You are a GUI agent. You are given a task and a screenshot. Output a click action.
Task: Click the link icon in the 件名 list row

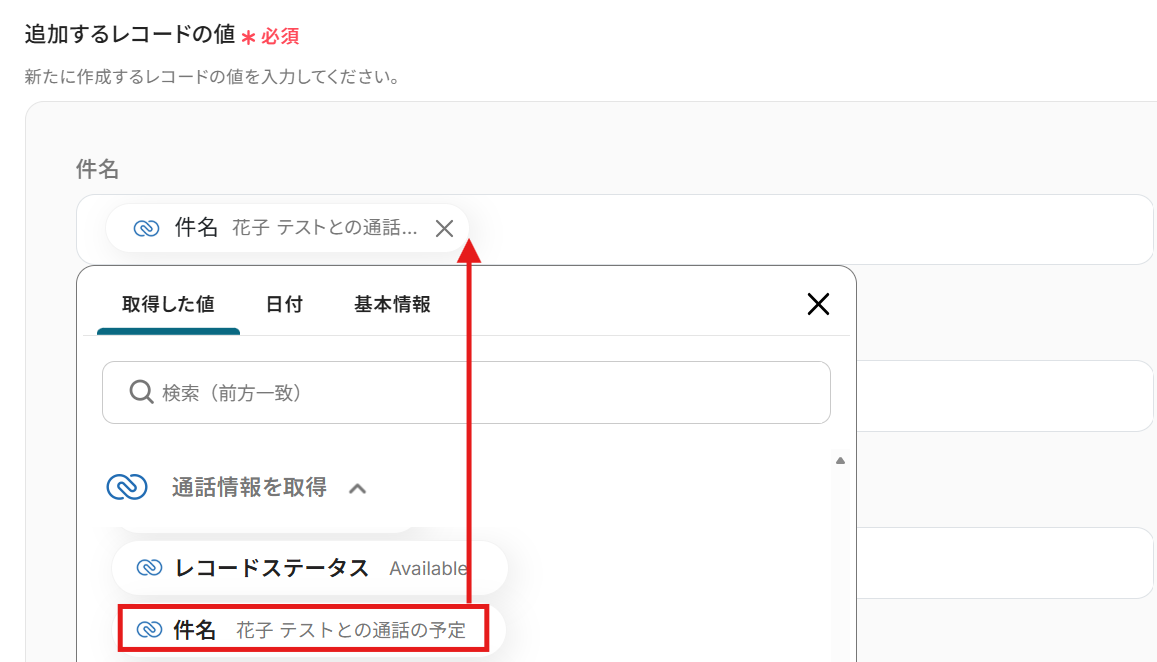pyautogui.click(x=149, y=630)
